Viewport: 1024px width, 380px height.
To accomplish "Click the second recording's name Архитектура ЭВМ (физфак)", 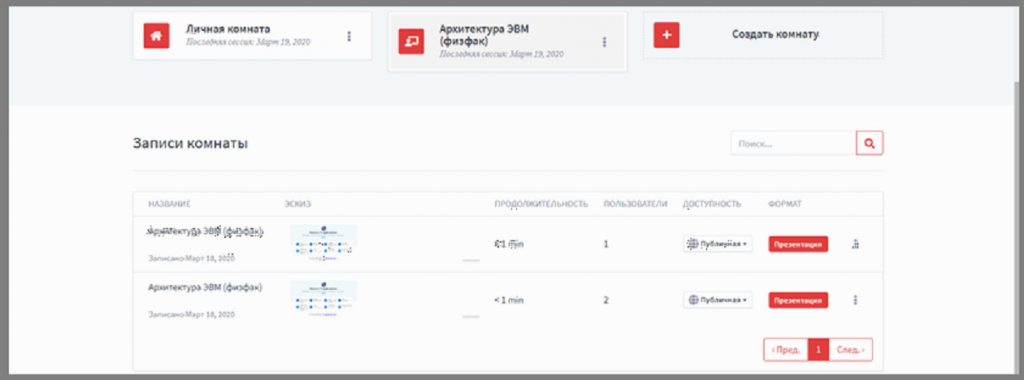I will tap(205, 287).
